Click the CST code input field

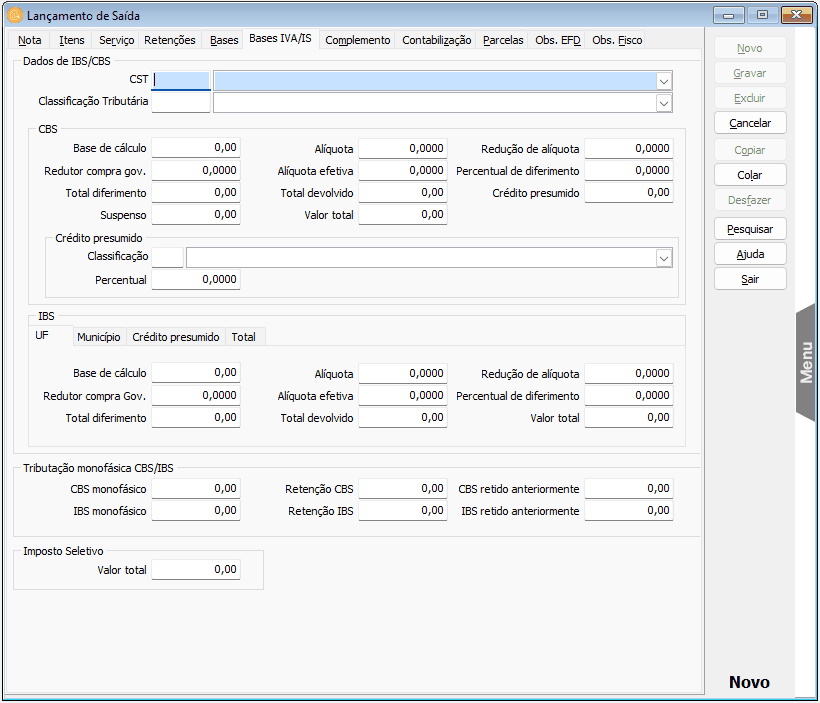coord(181,81)
